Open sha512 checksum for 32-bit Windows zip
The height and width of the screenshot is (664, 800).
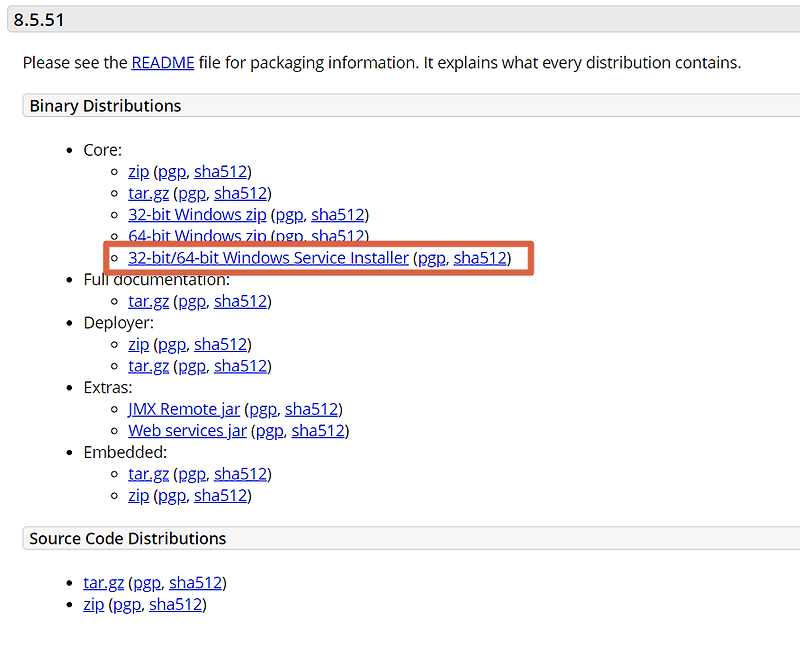(x=338, y=214)
